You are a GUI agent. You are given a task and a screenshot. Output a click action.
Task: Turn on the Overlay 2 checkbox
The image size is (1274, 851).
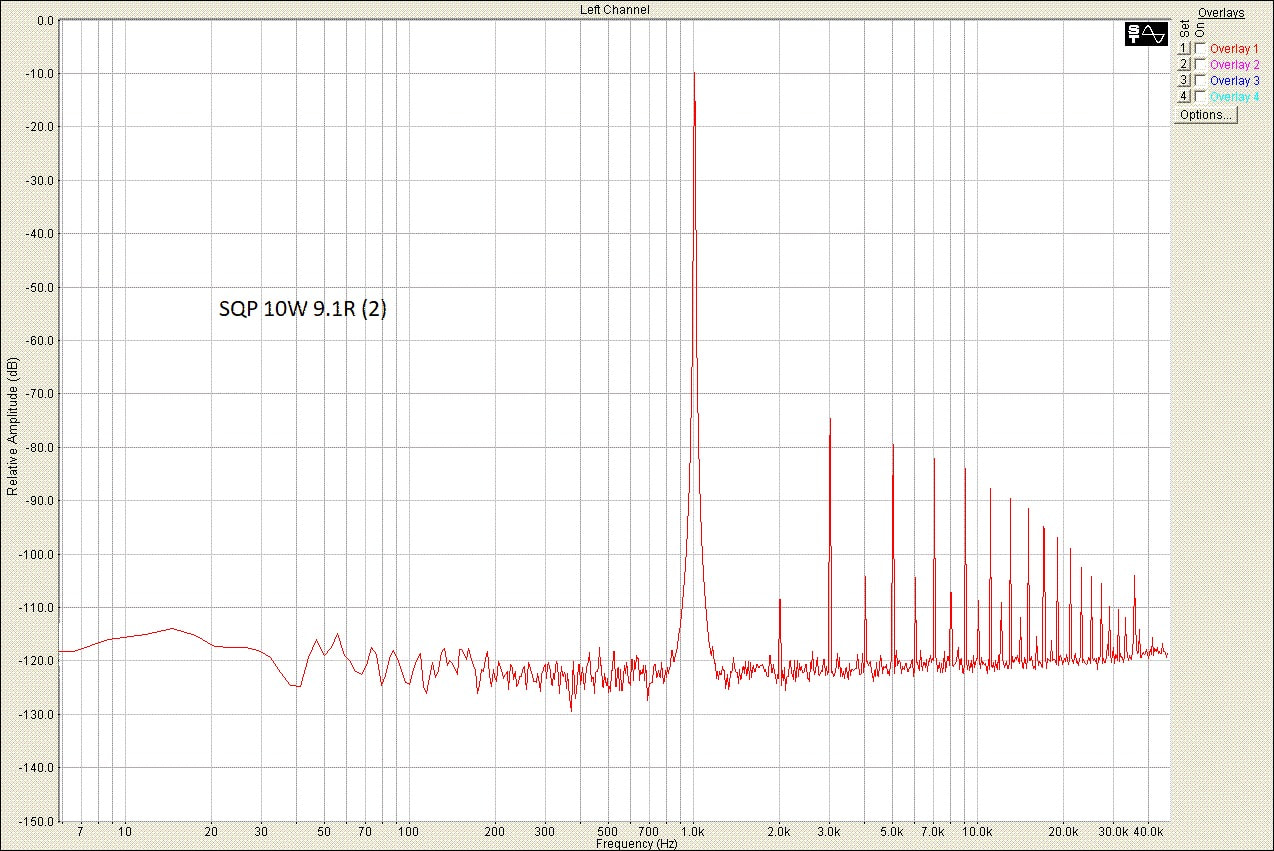point(1200,64)
